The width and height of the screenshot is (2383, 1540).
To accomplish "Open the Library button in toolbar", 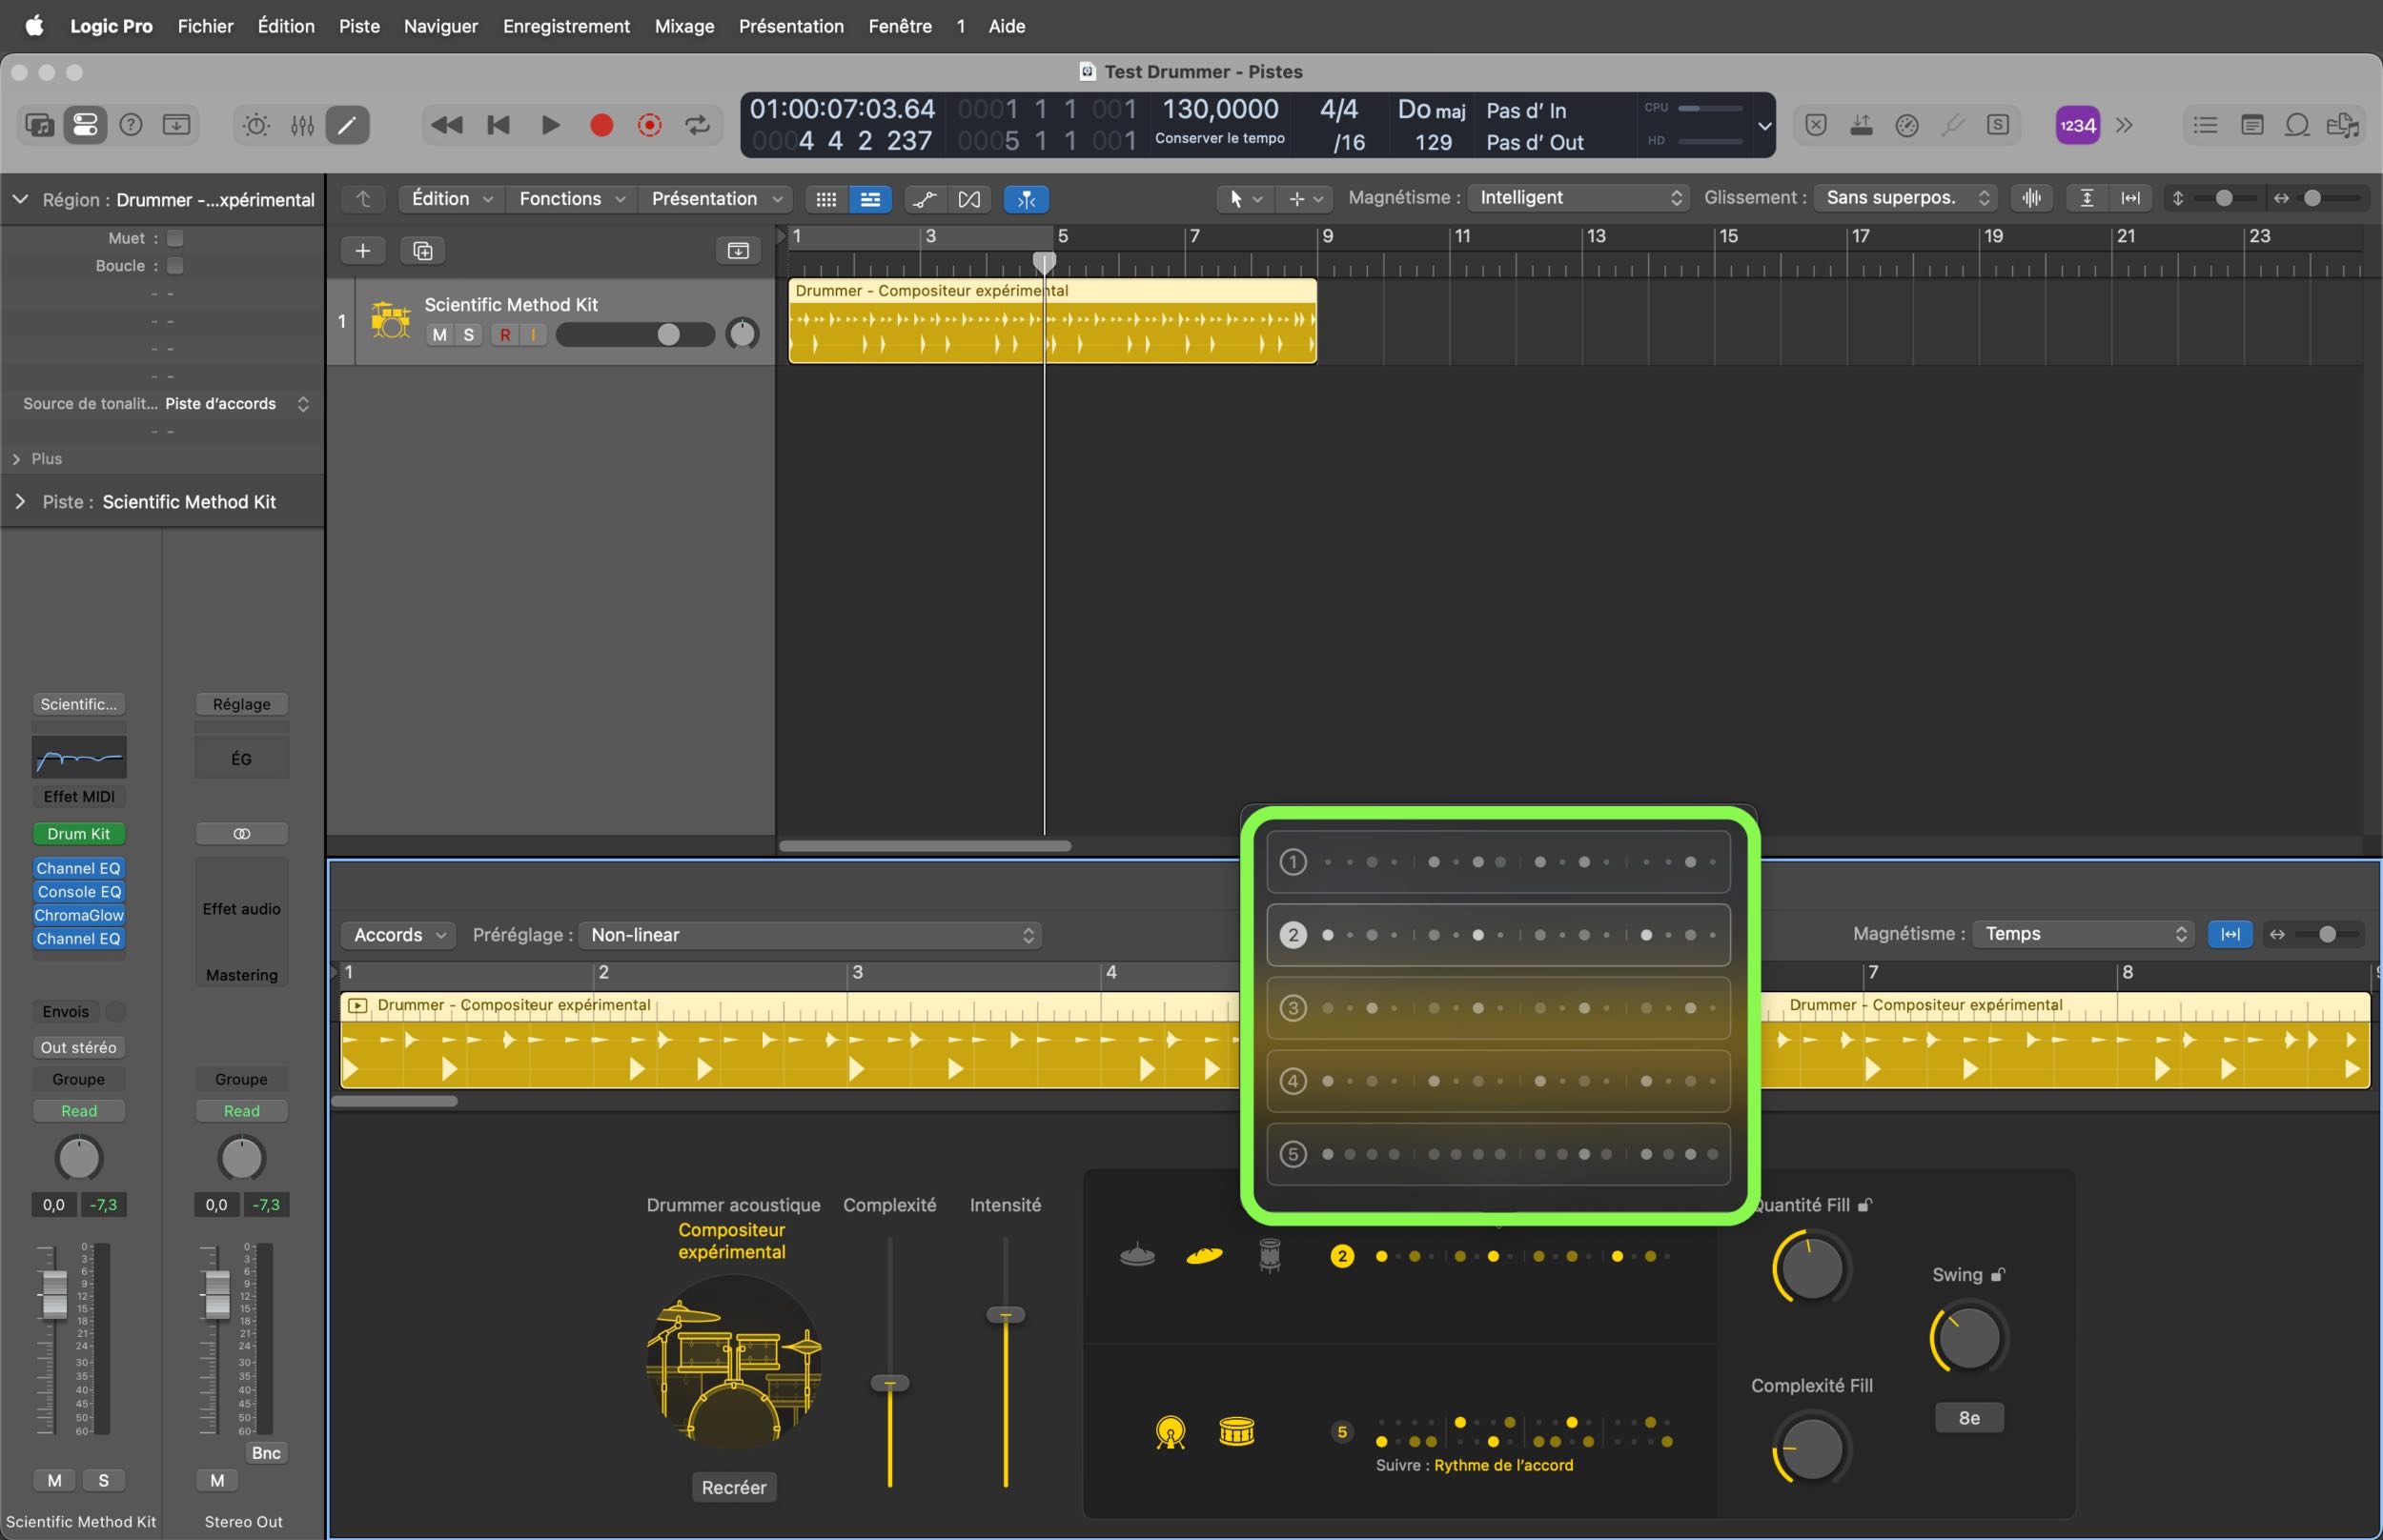I will 40,125.
